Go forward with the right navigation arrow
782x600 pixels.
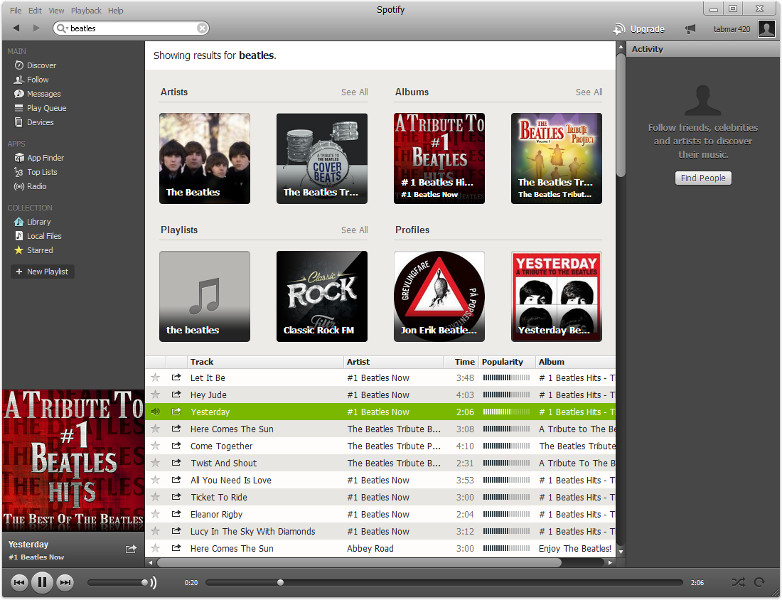point(35,28)
